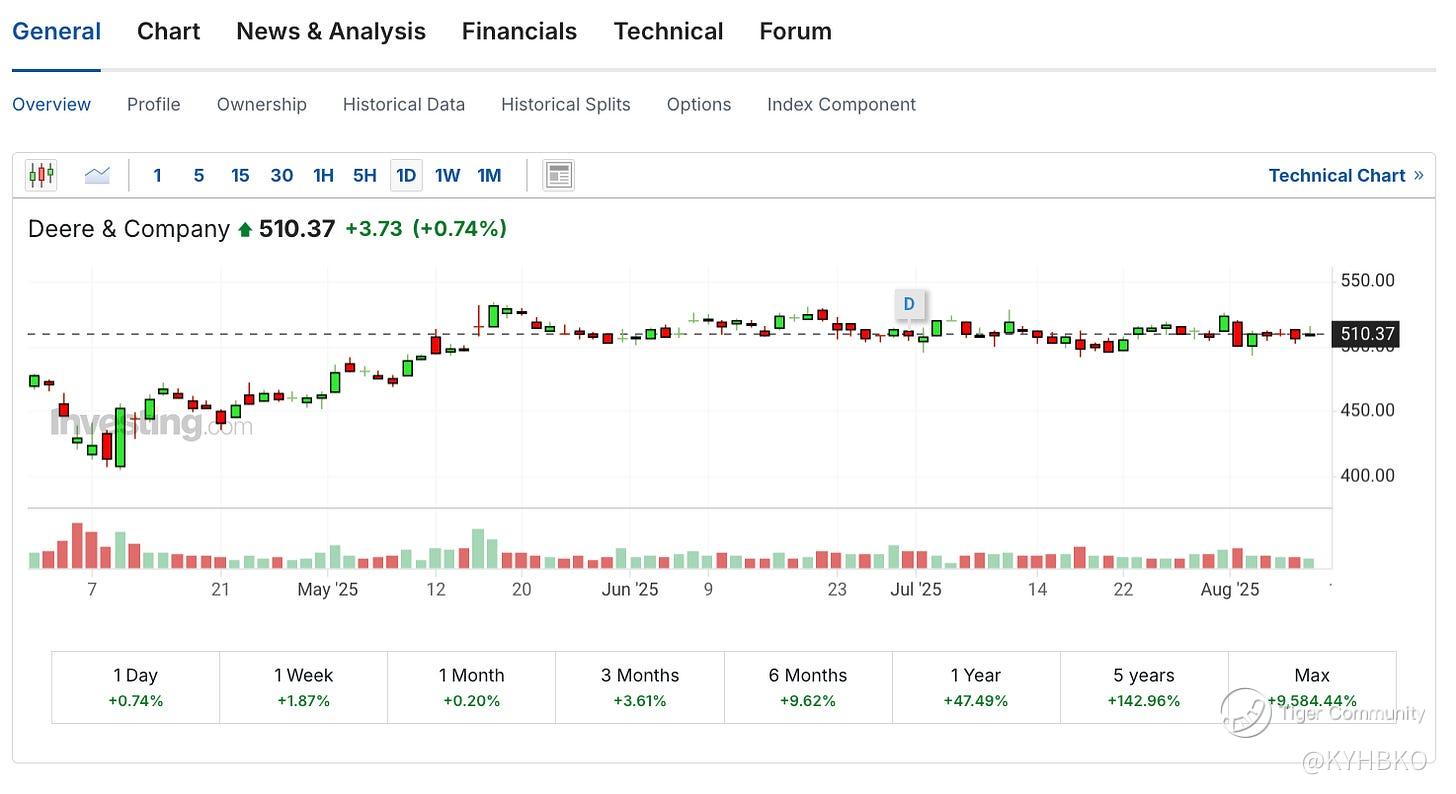The height and width of the screenshot is (794, 1456).
Task: Open the News & Analysis tab
Action: pyautogui.click(x=331, y=31)
